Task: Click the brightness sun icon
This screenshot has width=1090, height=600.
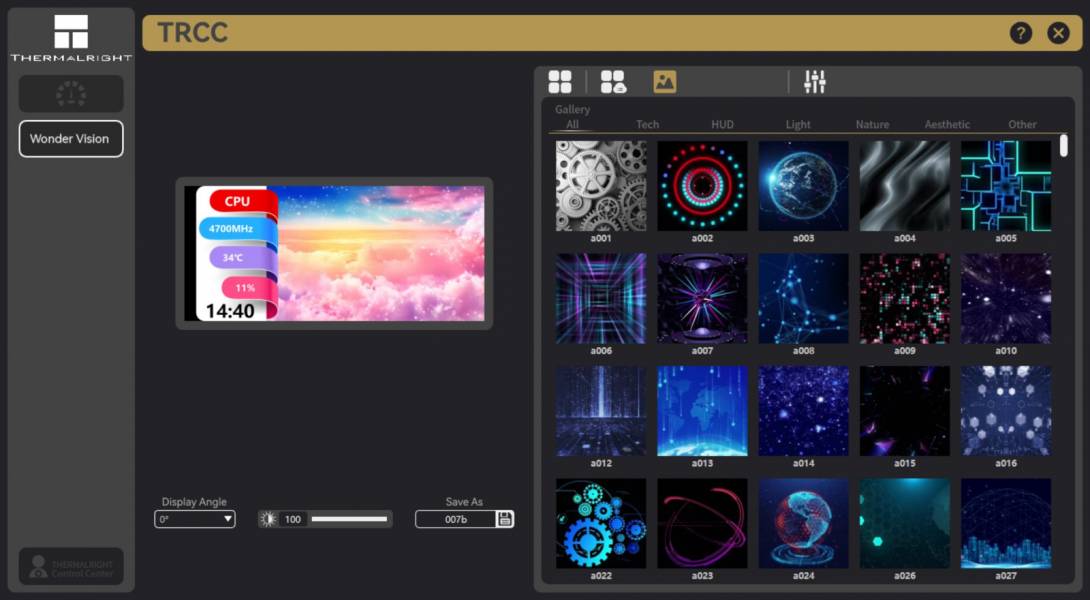Action: pos(268,519)
